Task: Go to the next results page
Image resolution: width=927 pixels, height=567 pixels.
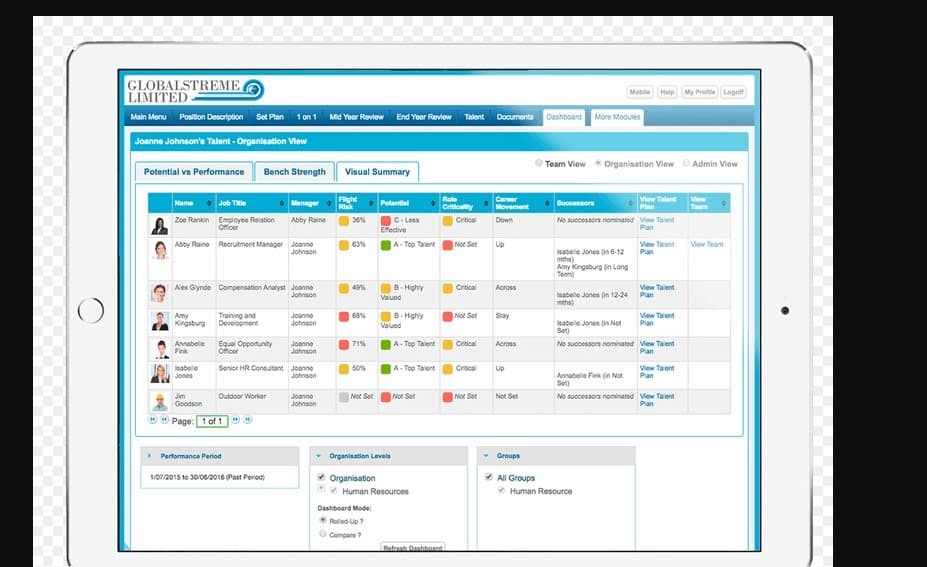Action: tap(236, 420)
